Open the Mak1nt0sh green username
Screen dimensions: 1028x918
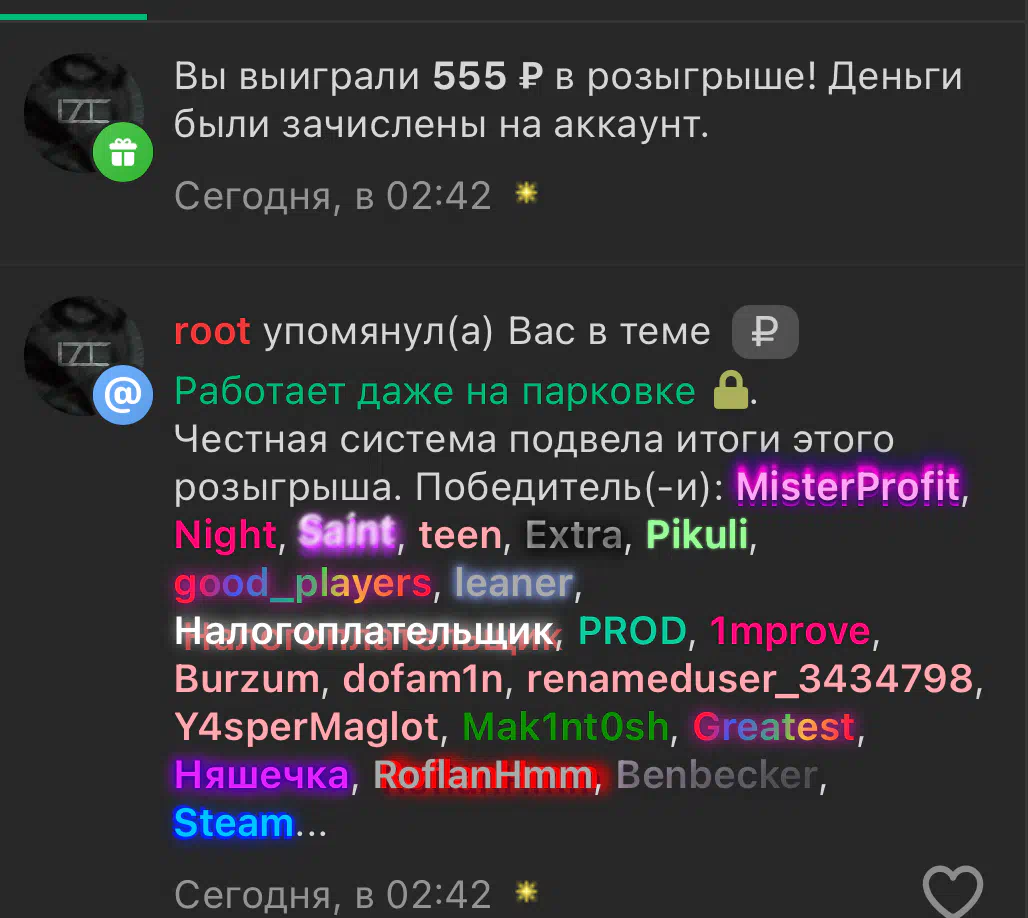click(565, 727)
